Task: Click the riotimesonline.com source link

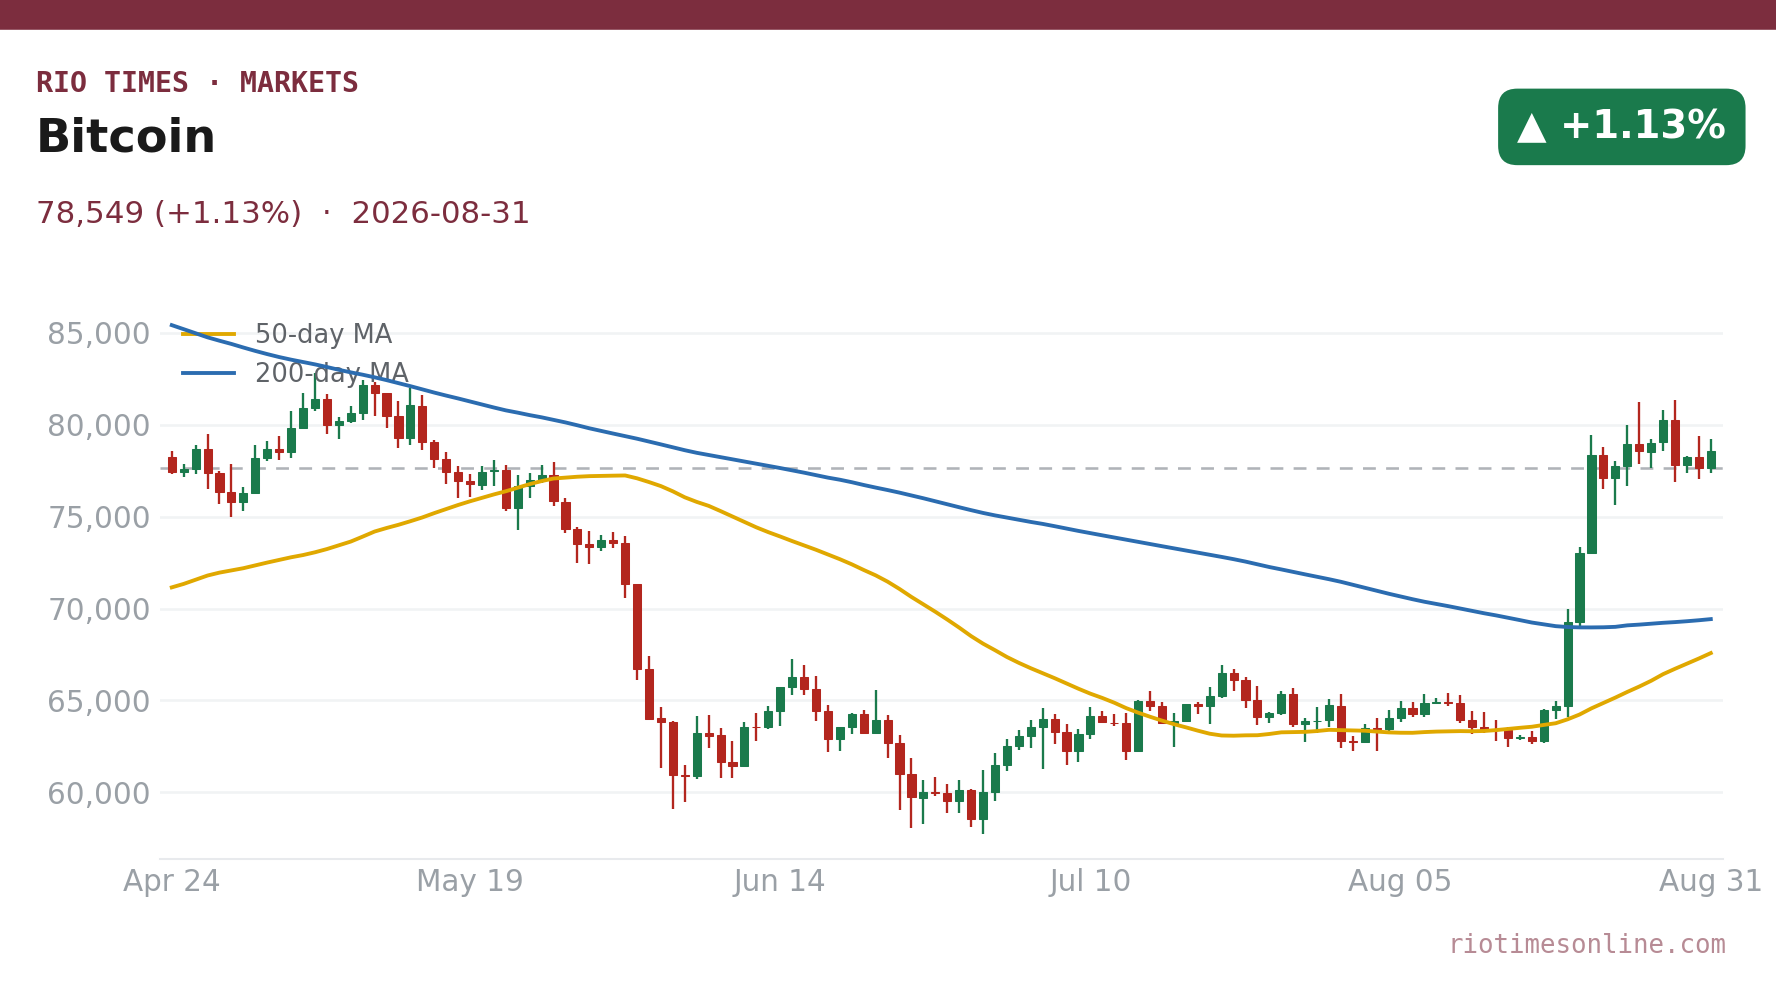Action: point(1587,945)
